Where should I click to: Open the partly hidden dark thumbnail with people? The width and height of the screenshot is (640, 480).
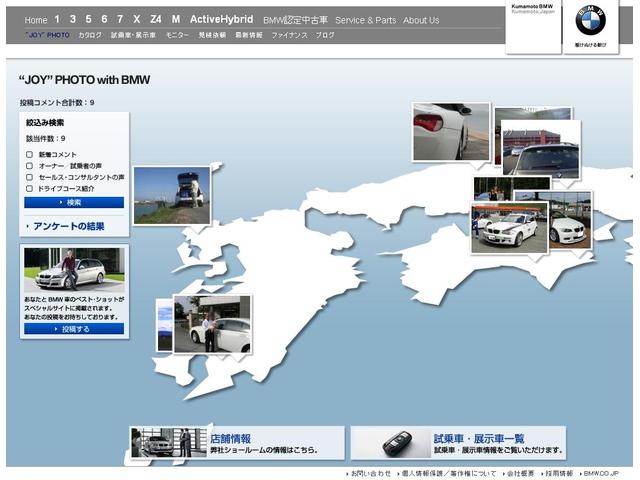(x=492, y=189)
